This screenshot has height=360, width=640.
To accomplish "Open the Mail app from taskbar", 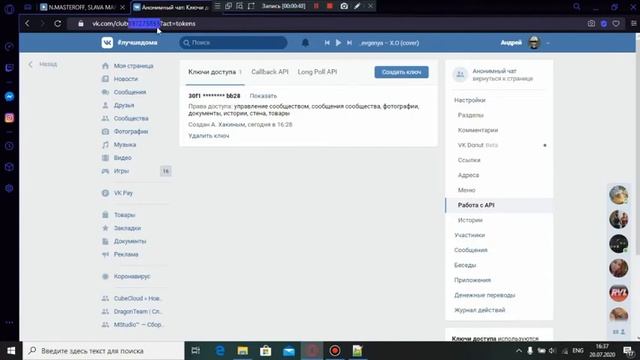I will pyautogui.click(x=289, y=351).
